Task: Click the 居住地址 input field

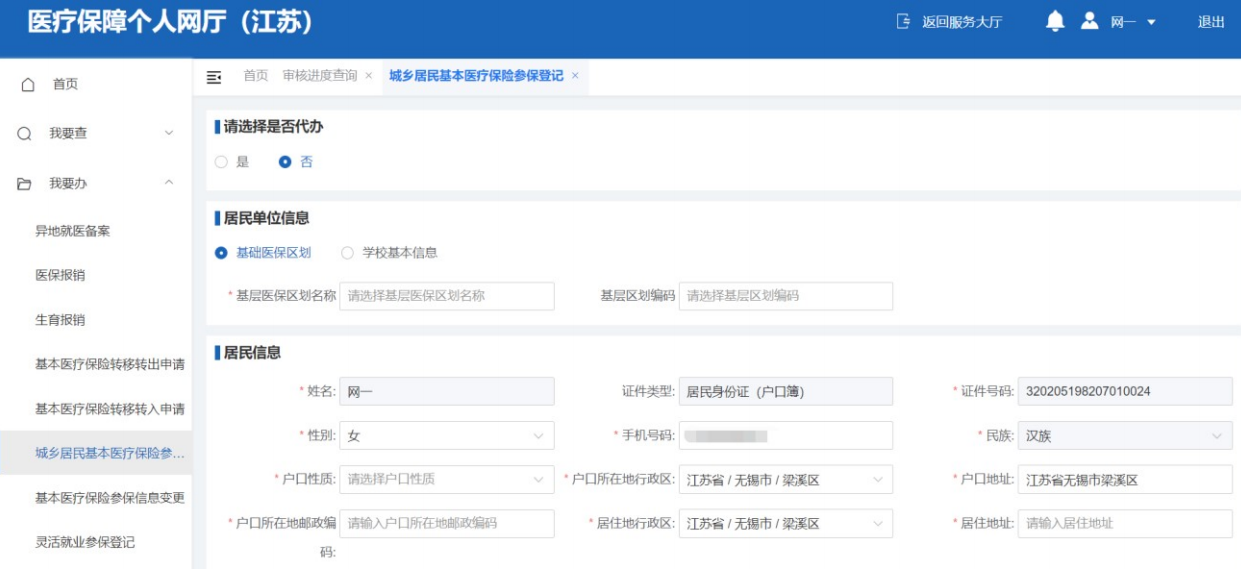Action: coord(1124,524)
